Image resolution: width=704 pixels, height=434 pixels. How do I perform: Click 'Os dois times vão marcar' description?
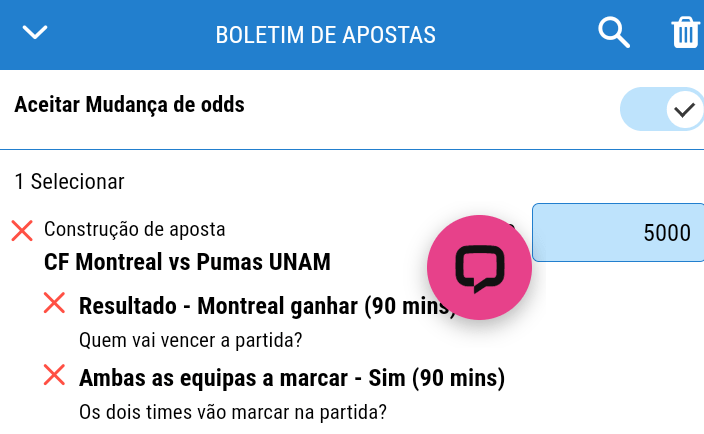pyautogui.click(x=233, y=412)
